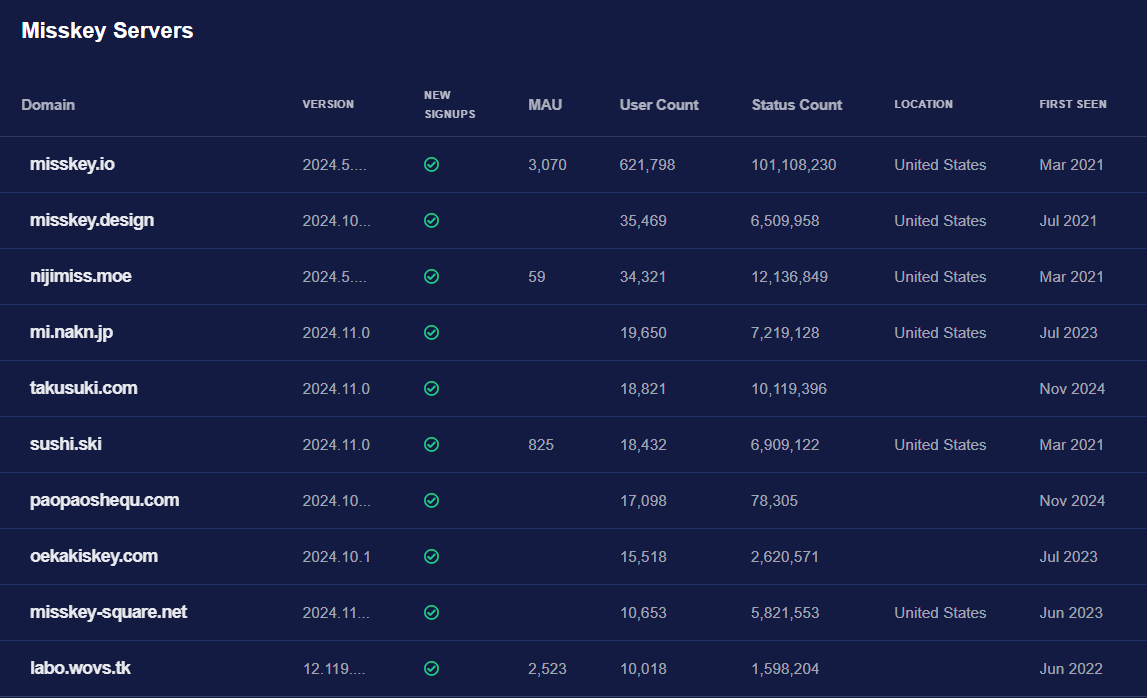Sort by Status Count column header
This screenshot has height=698, width=1147.
click(797, 105)
